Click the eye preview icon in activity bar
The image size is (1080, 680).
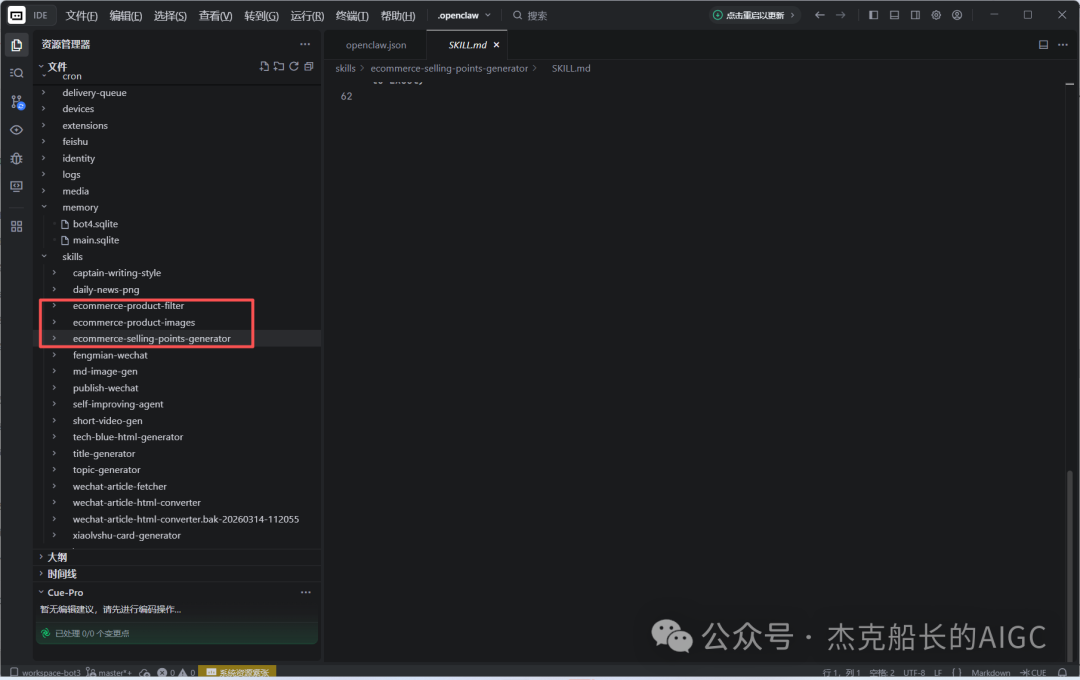pos(17,130)
